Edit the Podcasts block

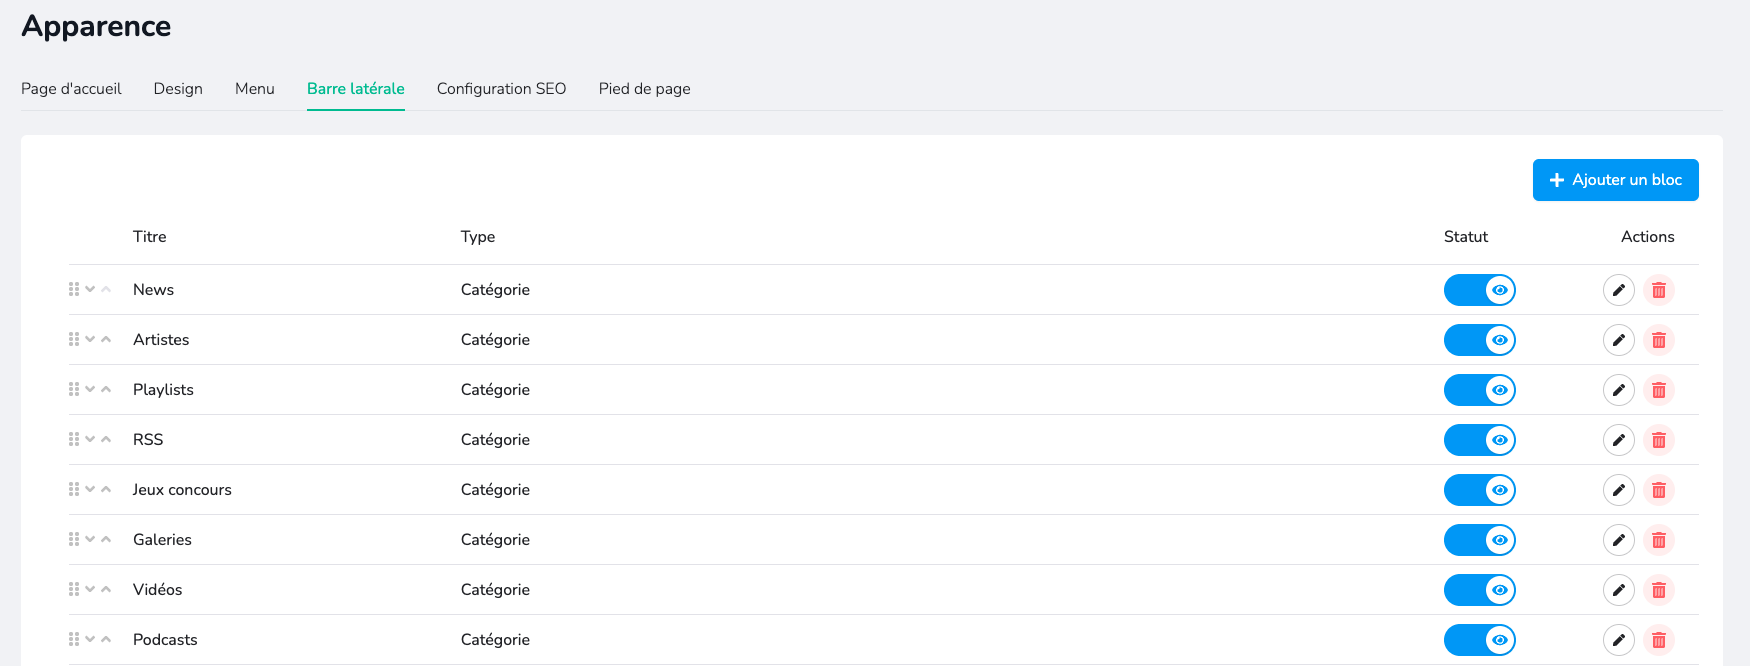pos(1618,640)
